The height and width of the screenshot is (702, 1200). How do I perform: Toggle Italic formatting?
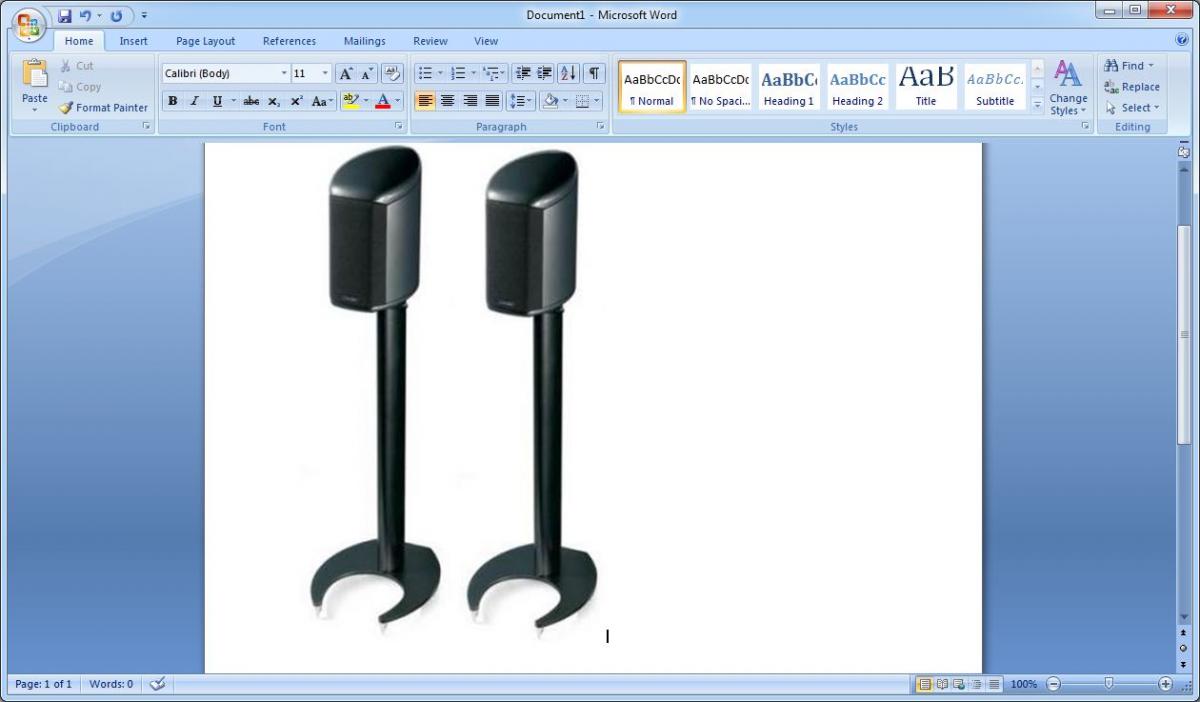click(x=194, y=101)
